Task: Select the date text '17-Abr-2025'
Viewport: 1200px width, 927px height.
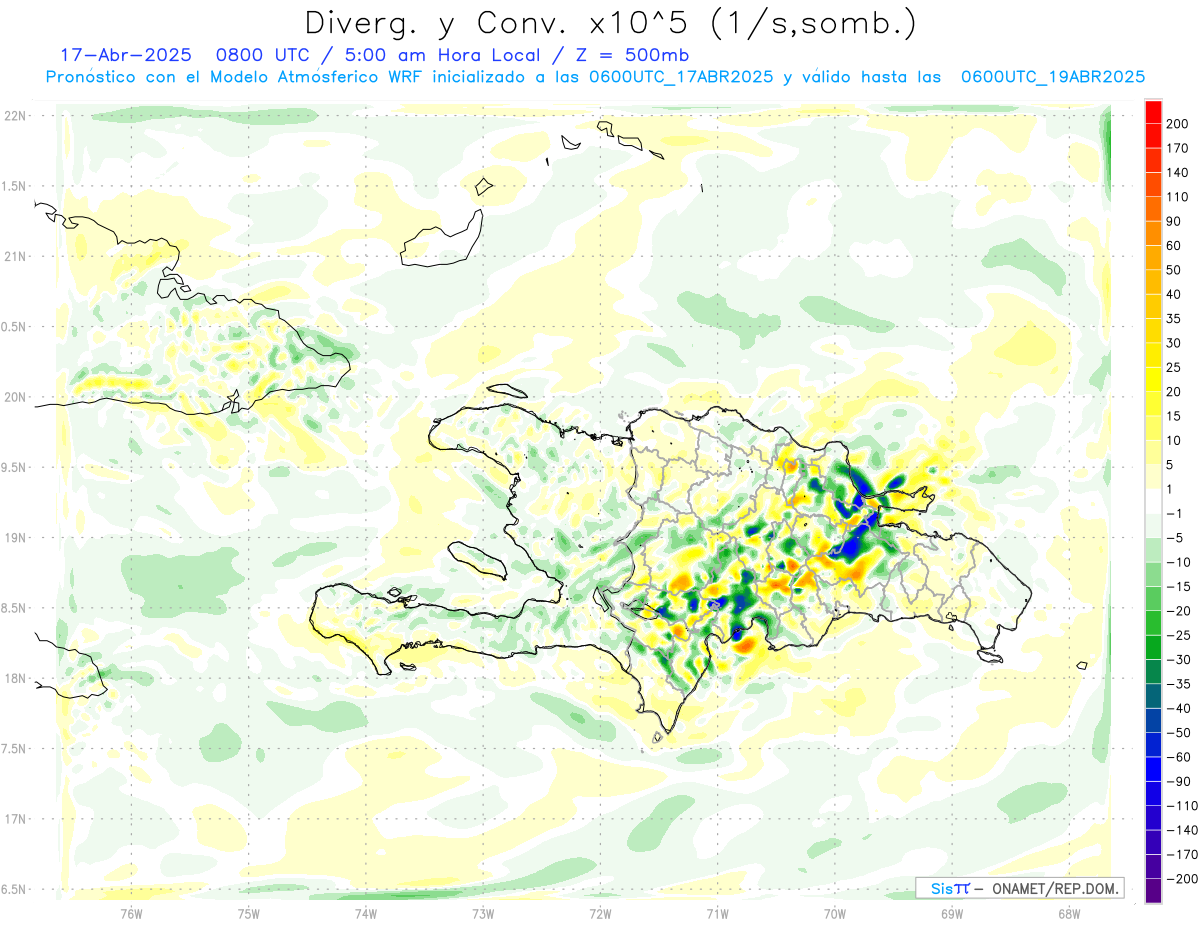Action: 126,55
